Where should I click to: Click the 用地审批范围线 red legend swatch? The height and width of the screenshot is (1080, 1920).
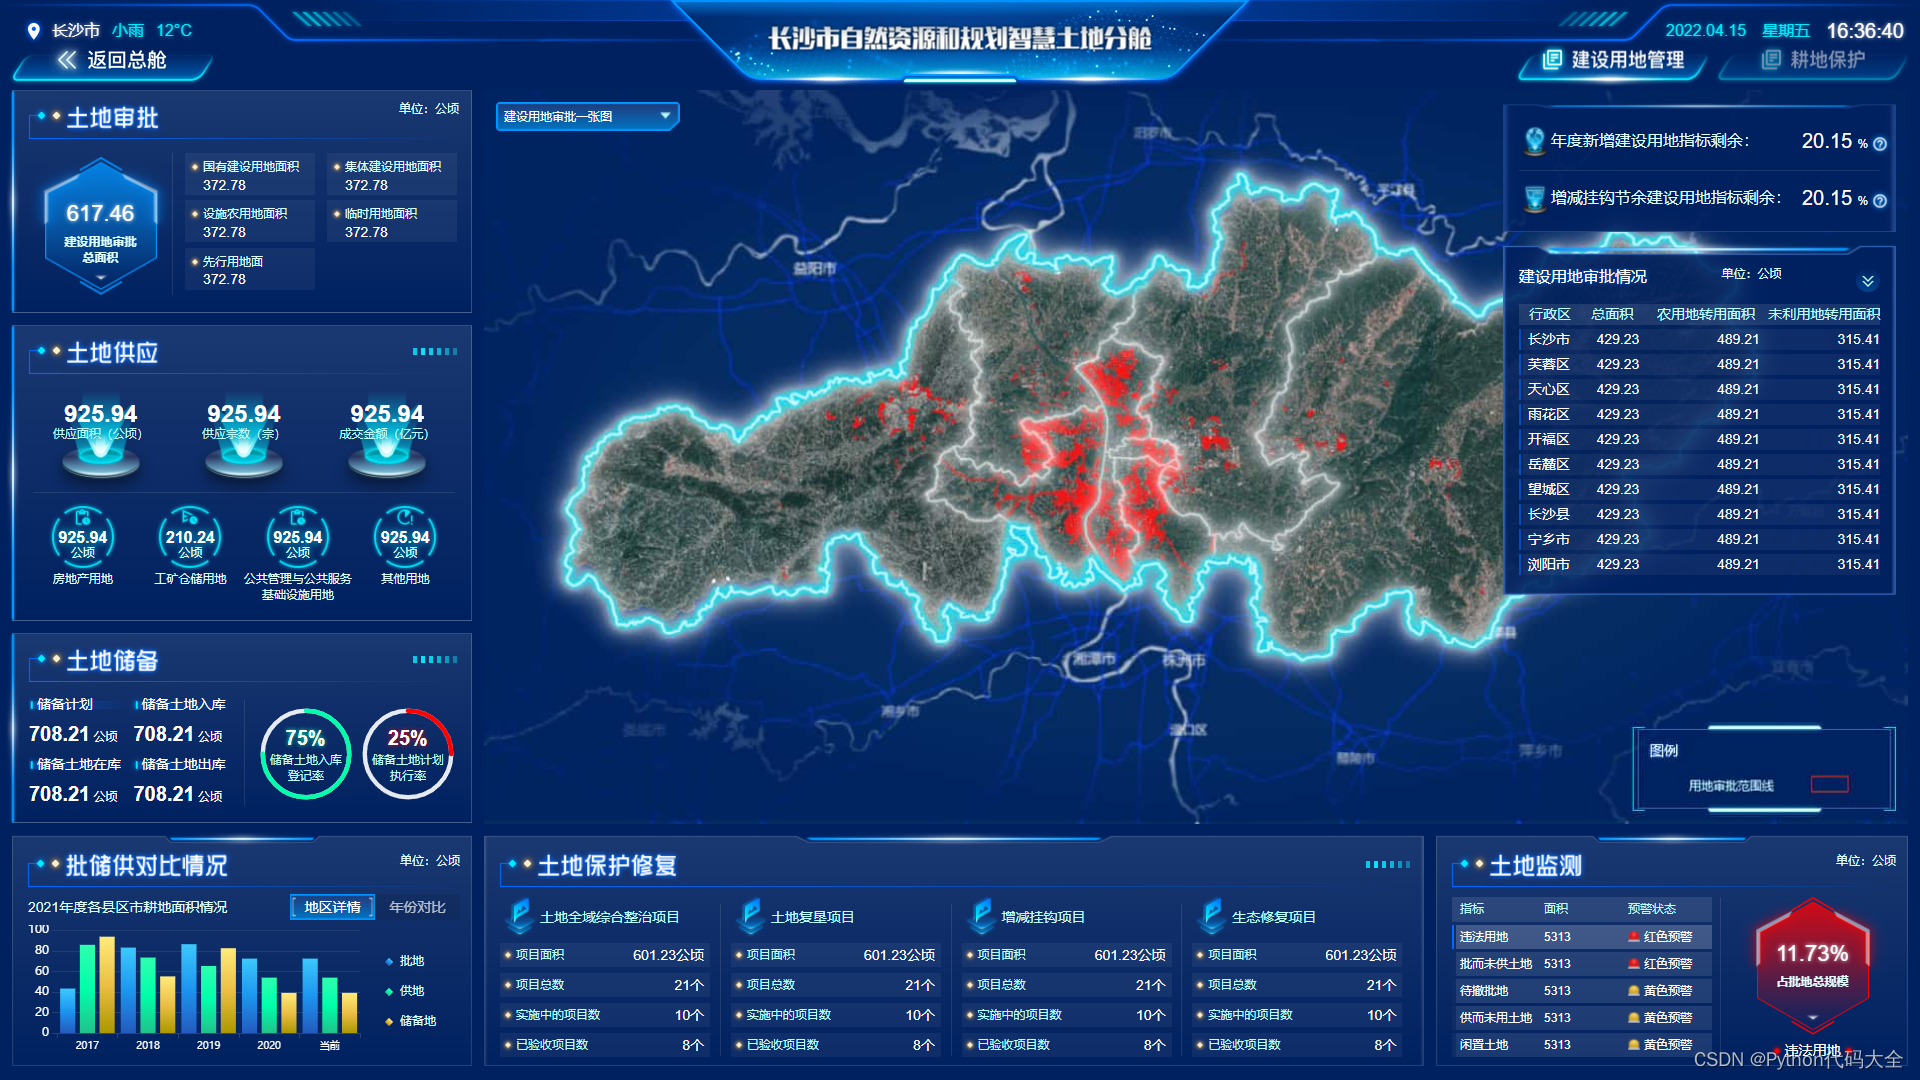tap(1829, 785)
